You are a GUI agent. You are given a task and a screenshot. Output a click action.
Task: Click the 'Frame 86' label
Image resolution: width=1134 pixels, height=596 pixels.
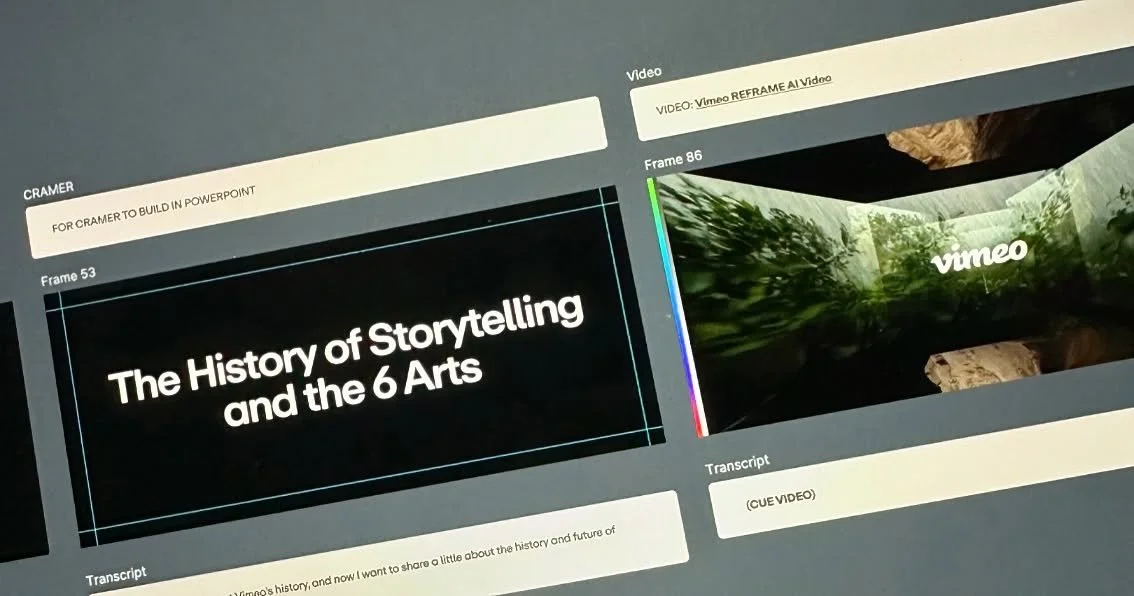[673, 161]
